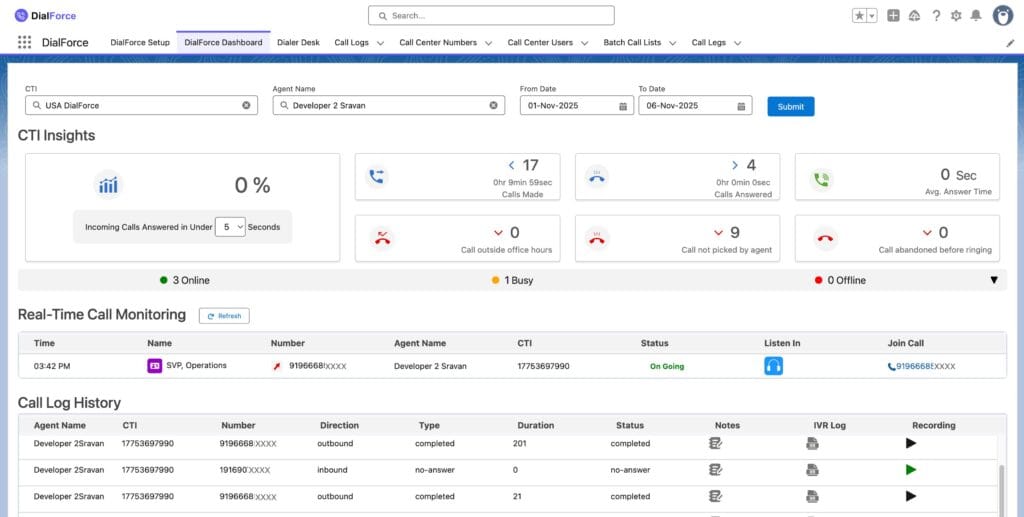
Task: Switch to the Dialer Desk tab
Action: pos(298,43)
